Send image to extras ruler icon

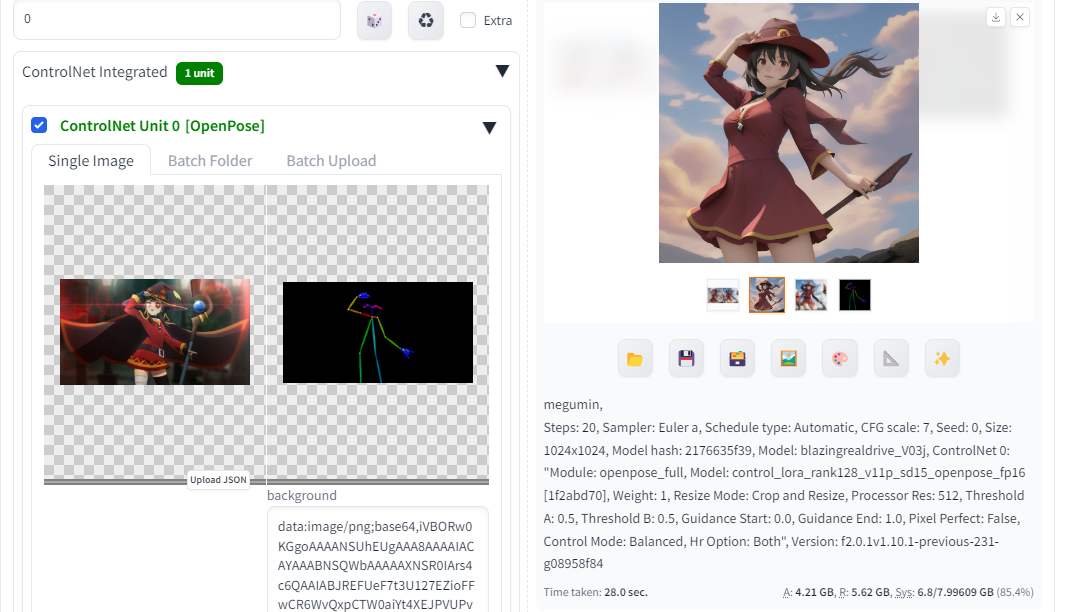[x=891, y=359]
